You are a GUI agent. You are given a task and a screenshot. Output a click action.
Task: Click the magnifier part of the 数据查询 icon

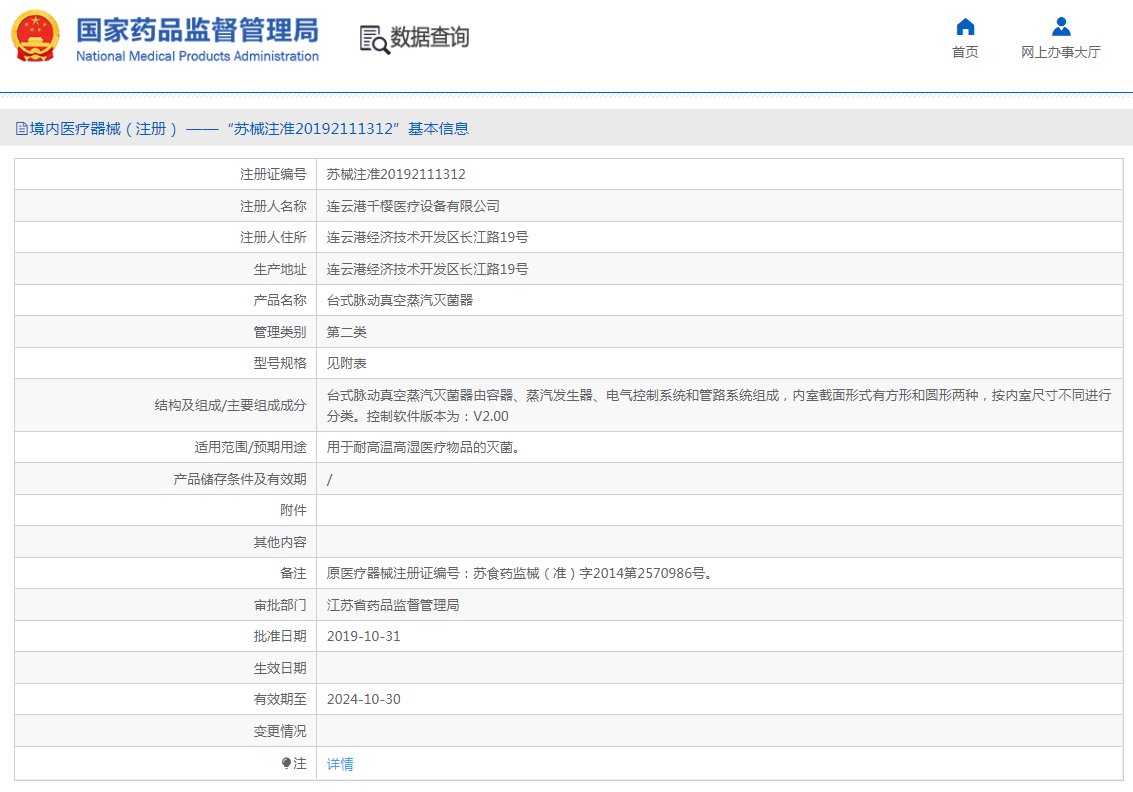378,45
